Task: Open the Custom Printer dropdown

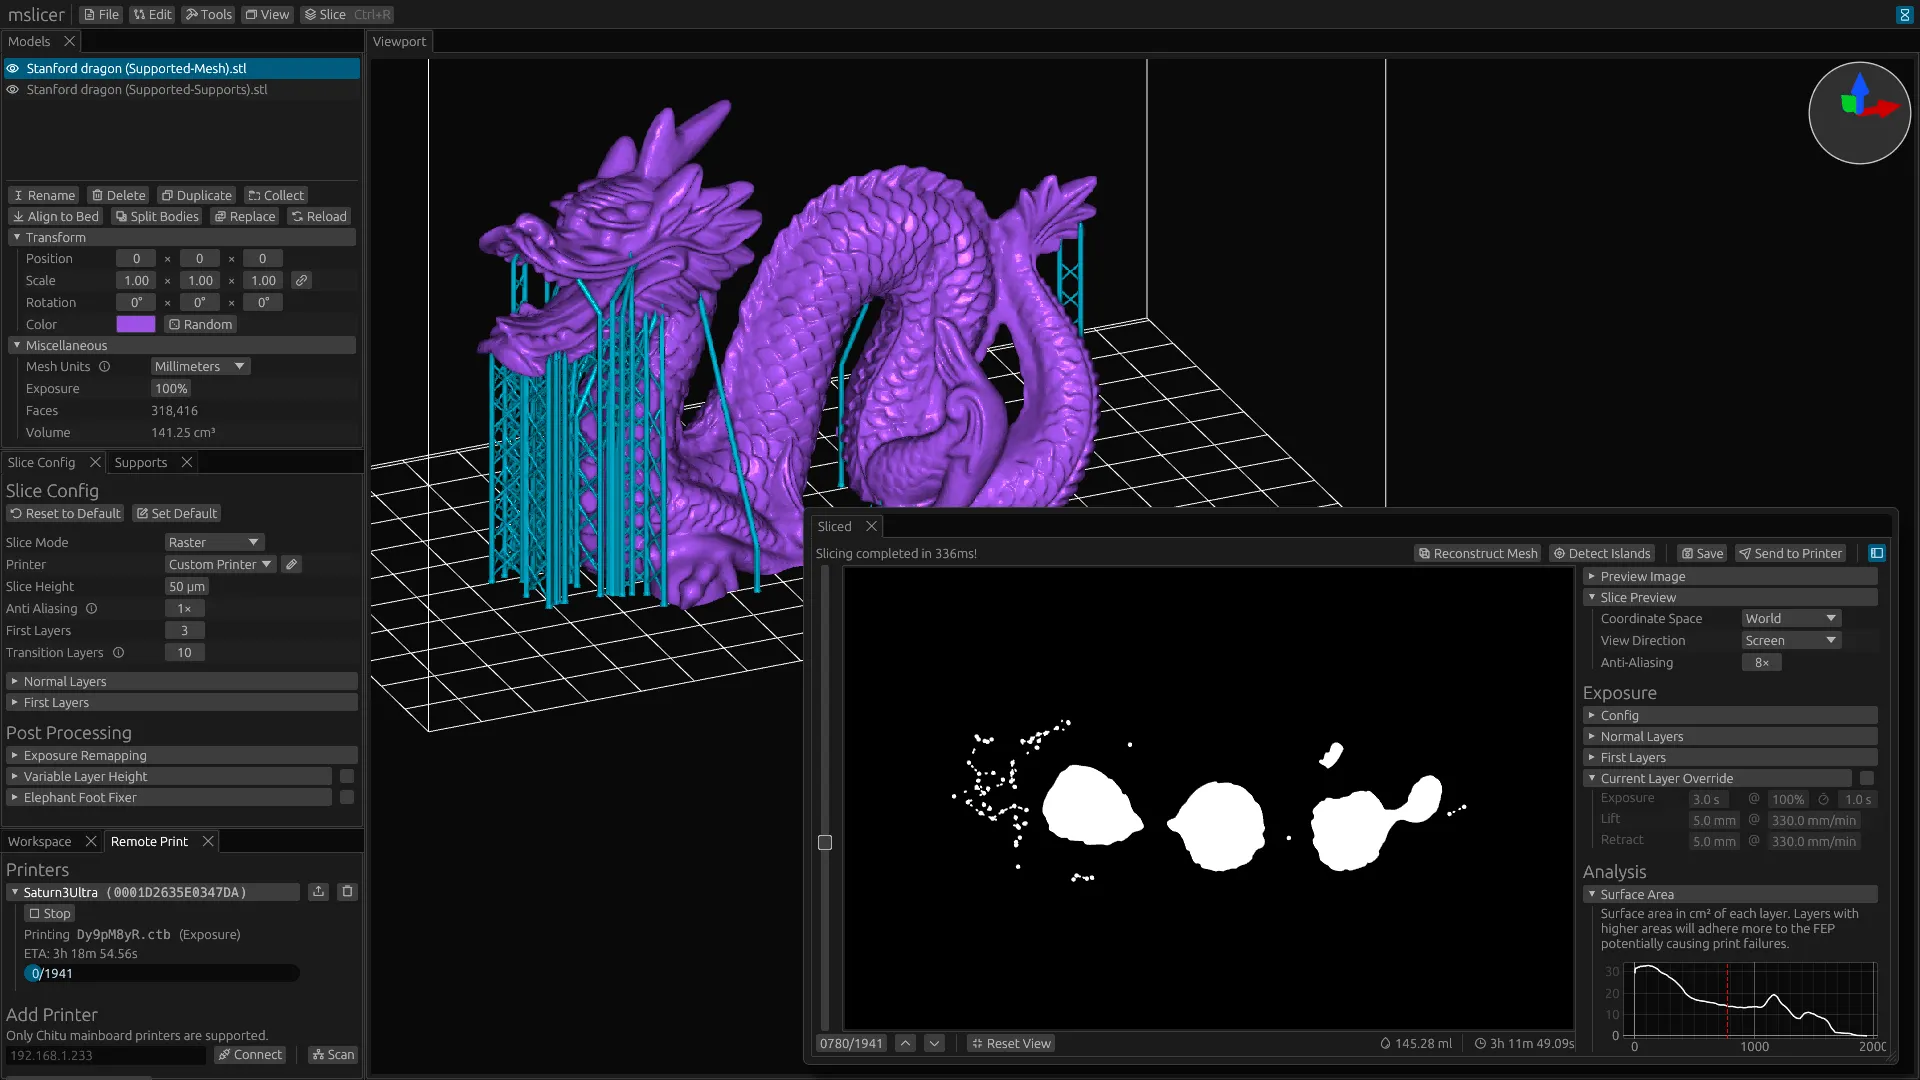Action: tap(220, 565)
